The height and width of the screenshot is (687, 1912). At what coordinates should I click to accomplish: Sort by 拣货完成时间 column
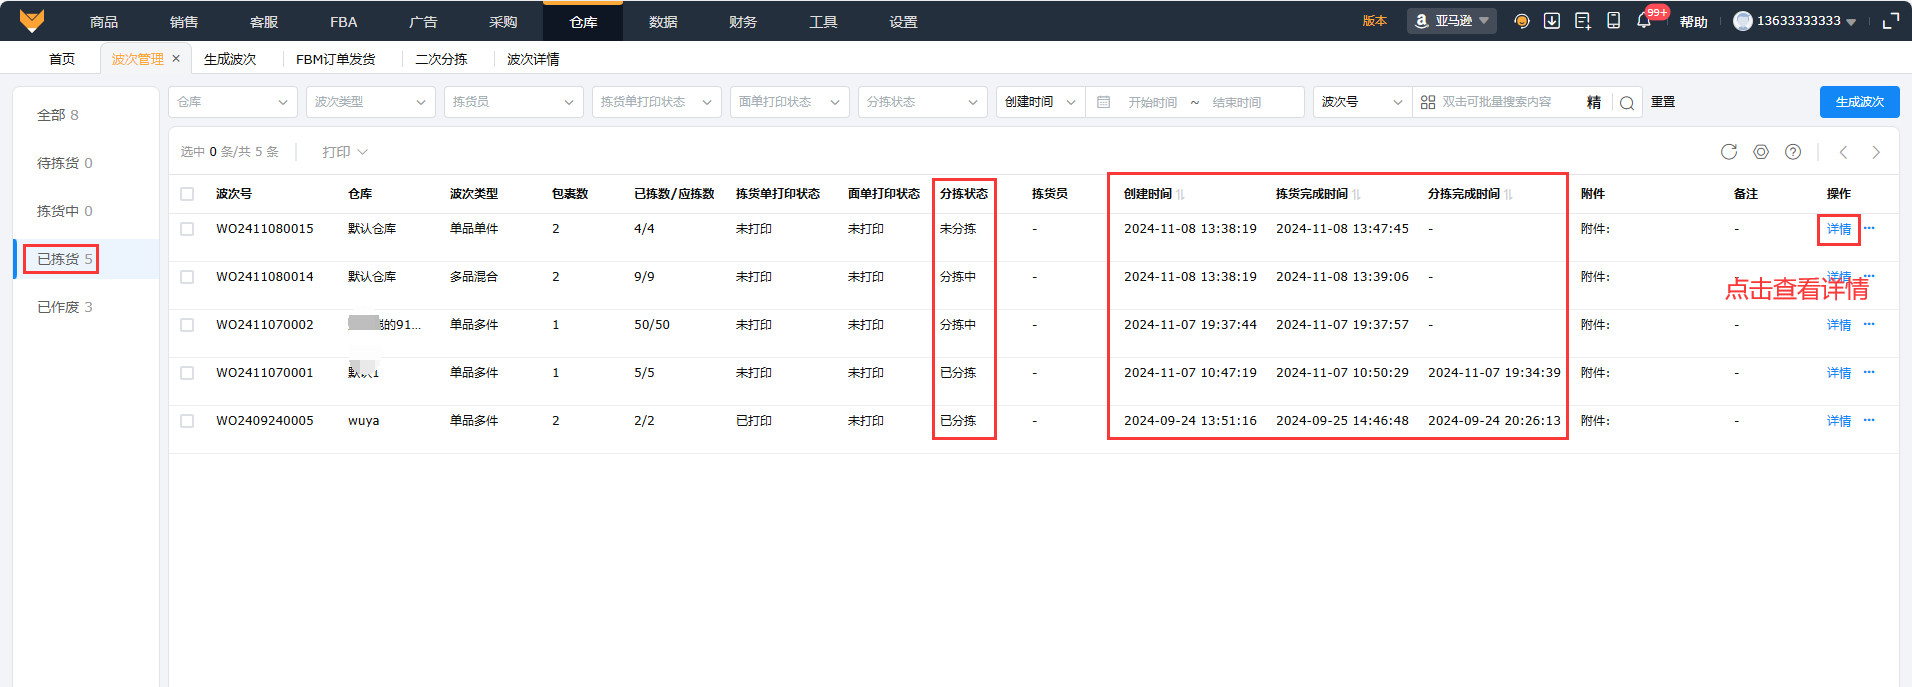point(1356,194)
